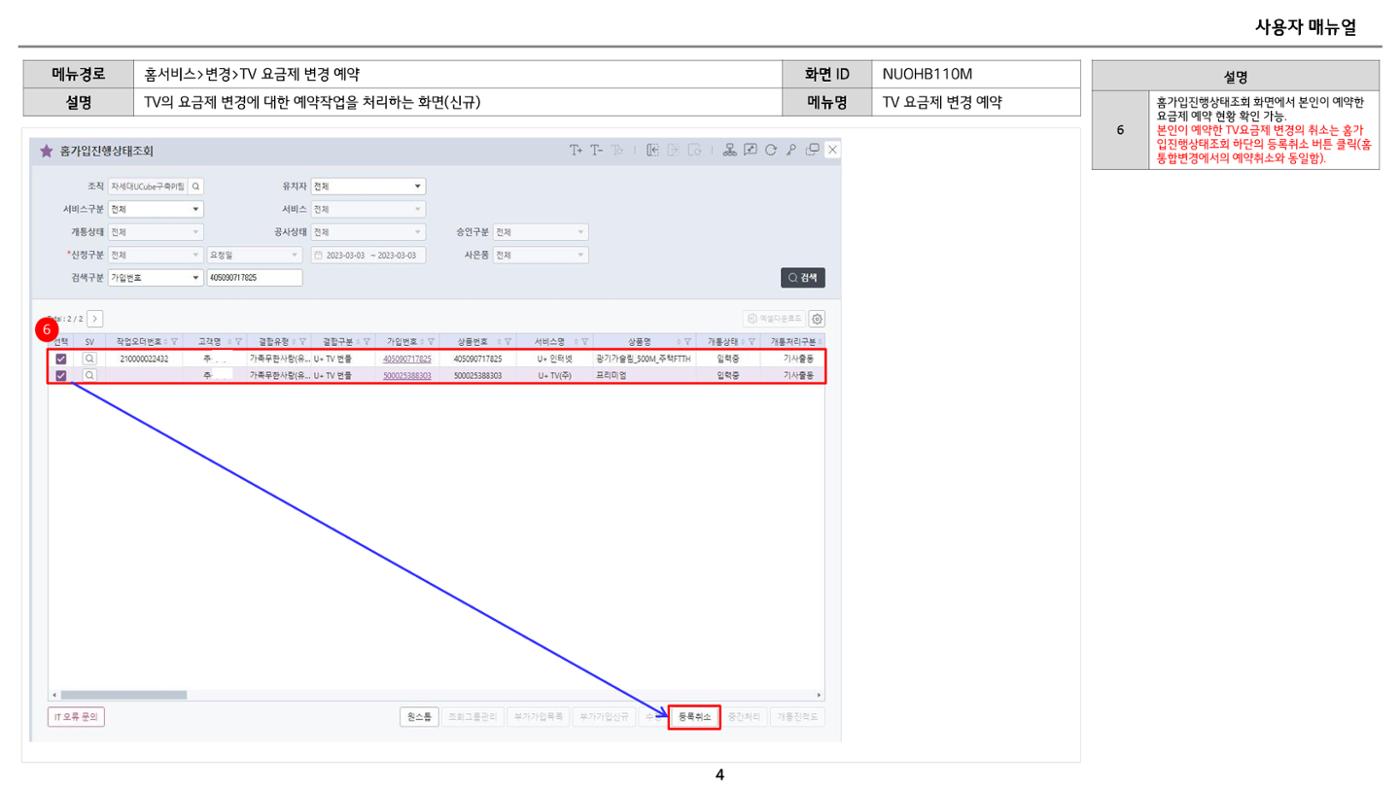Click the date range 2023-03-03 field

367,255
